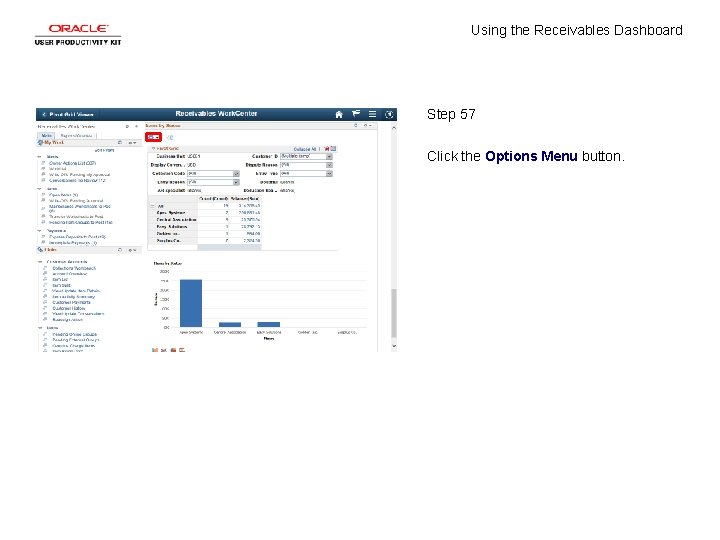Open the Collection Code dropdown
This screenshot has height=540, width=720.
[214, 174]
